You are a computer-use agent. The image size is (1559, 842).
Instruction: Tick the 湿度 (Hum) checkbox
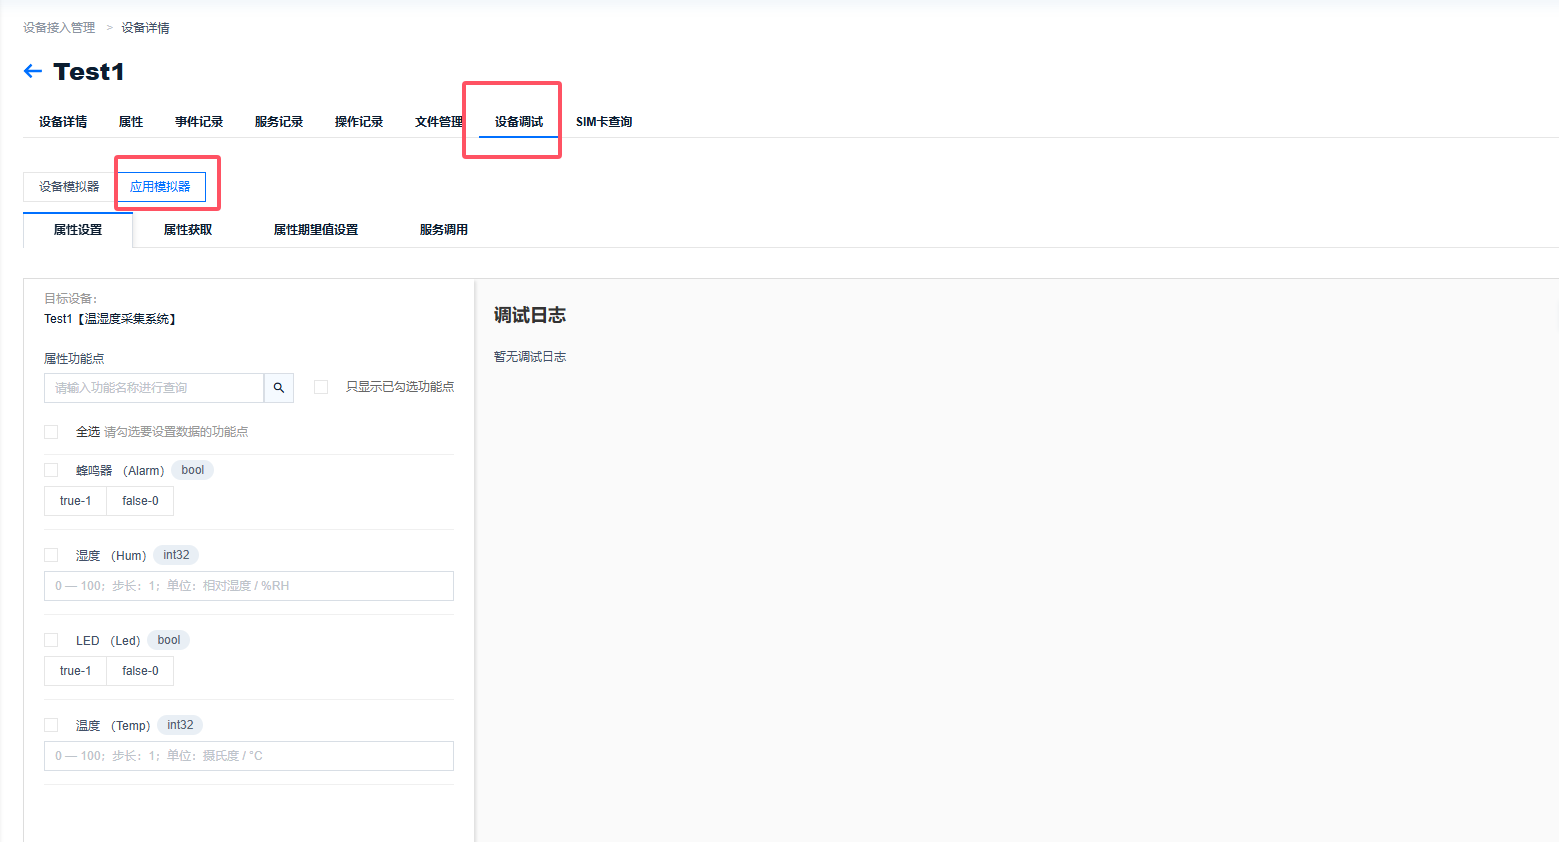51,555
